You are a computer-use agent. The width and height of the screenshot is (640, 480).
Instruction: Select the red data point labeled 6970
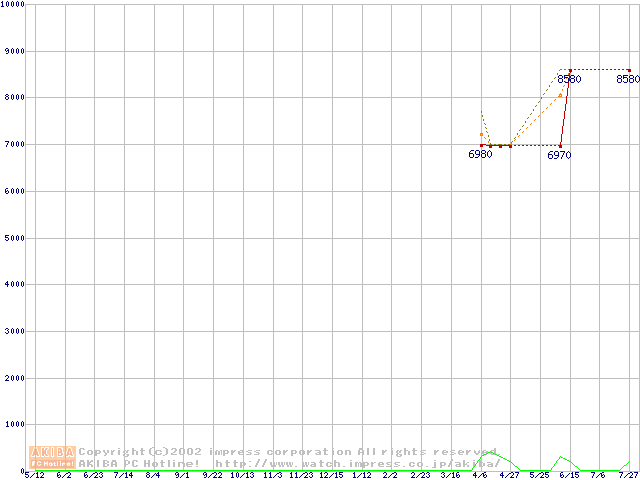tap(560, 145)
